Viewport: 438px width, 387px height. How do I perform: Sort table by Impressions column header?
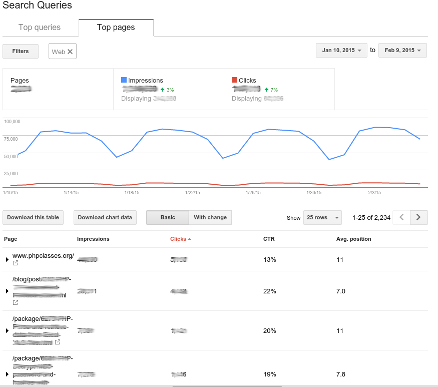coord(93,239)
